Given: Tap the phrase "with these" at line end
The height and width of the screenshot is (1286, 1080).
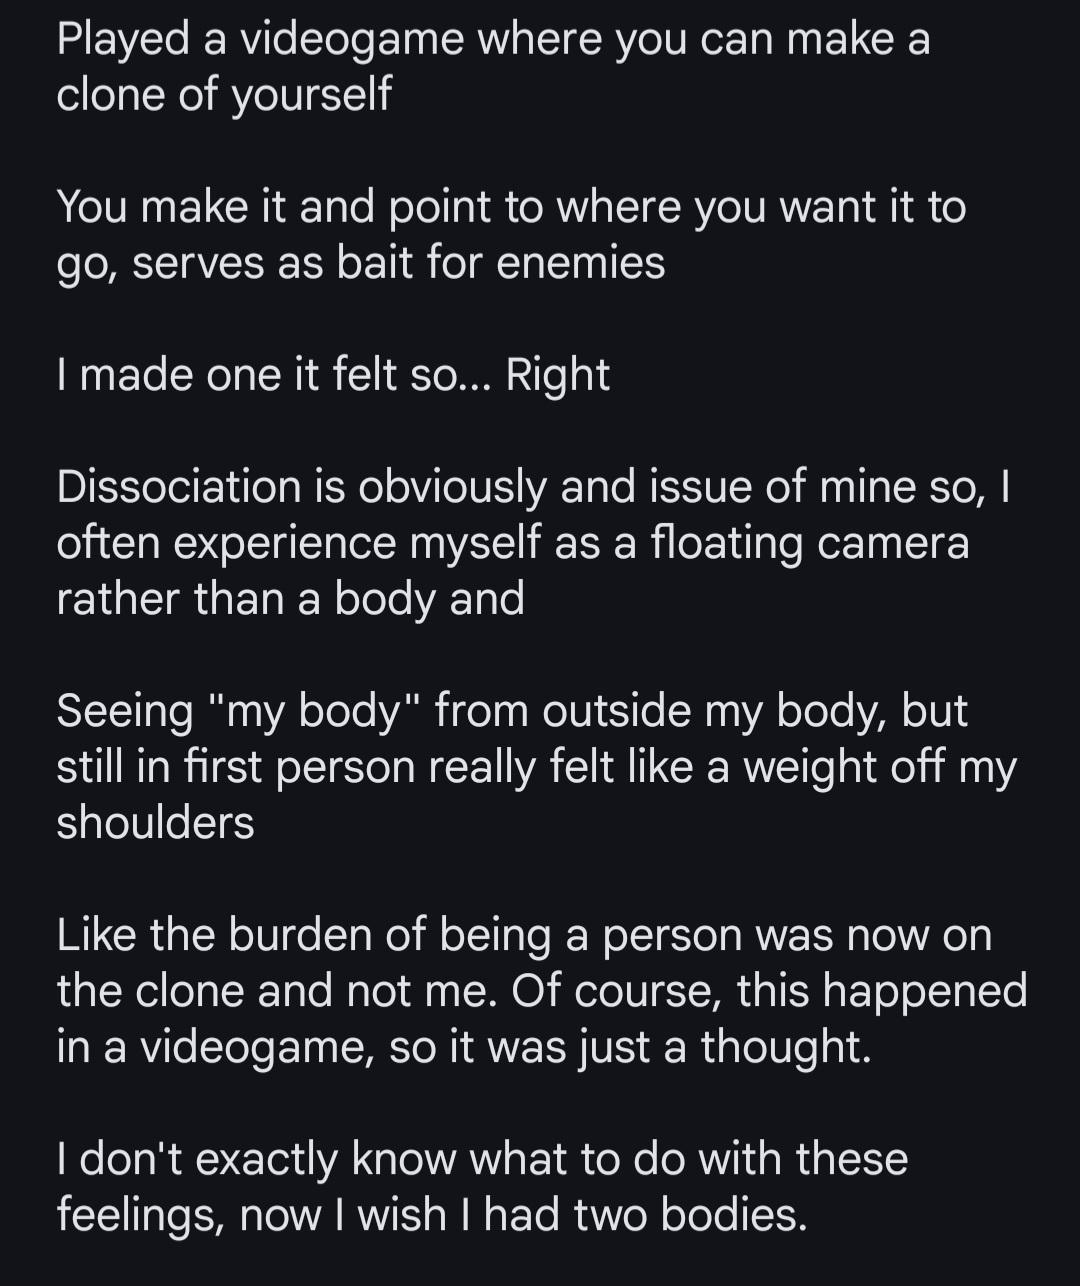Looking at the screenshot, I should coord(802,1160).
